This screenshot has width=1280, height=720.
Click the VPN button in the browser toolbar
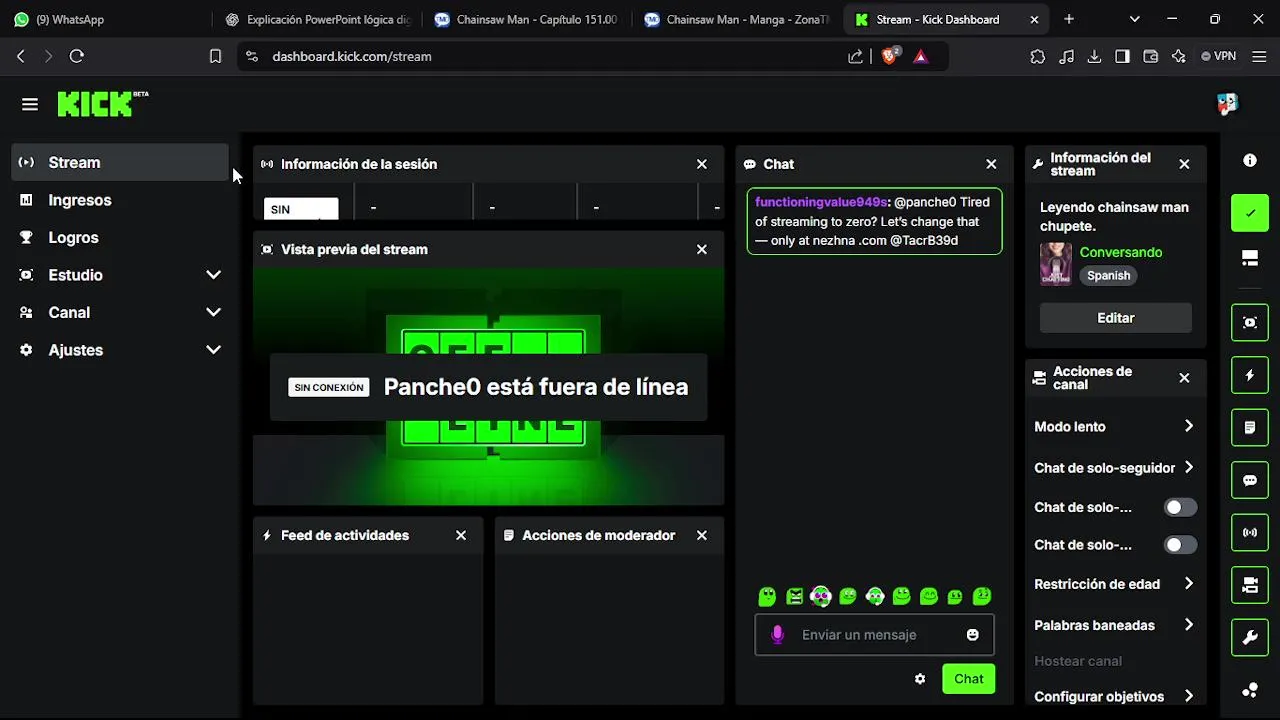(x=1219, y=56)
